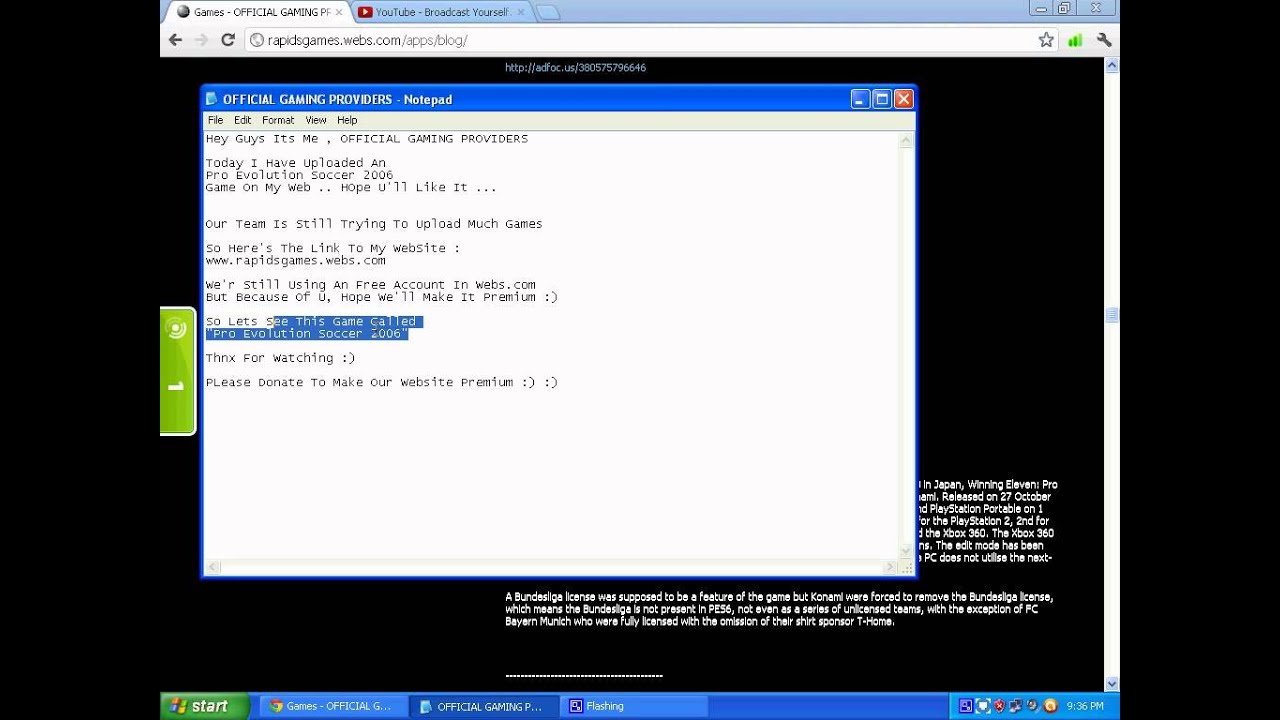Click the green signal bars extension icon
The image size is (1280, 720).
[x=1075, y=40]
